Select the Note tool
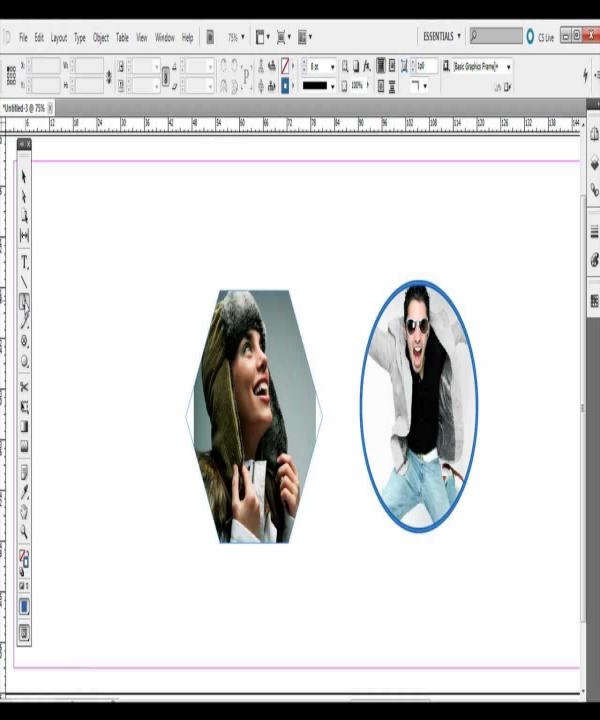The width and height of the screenshot is (600, 720). (x=24, y=472)
